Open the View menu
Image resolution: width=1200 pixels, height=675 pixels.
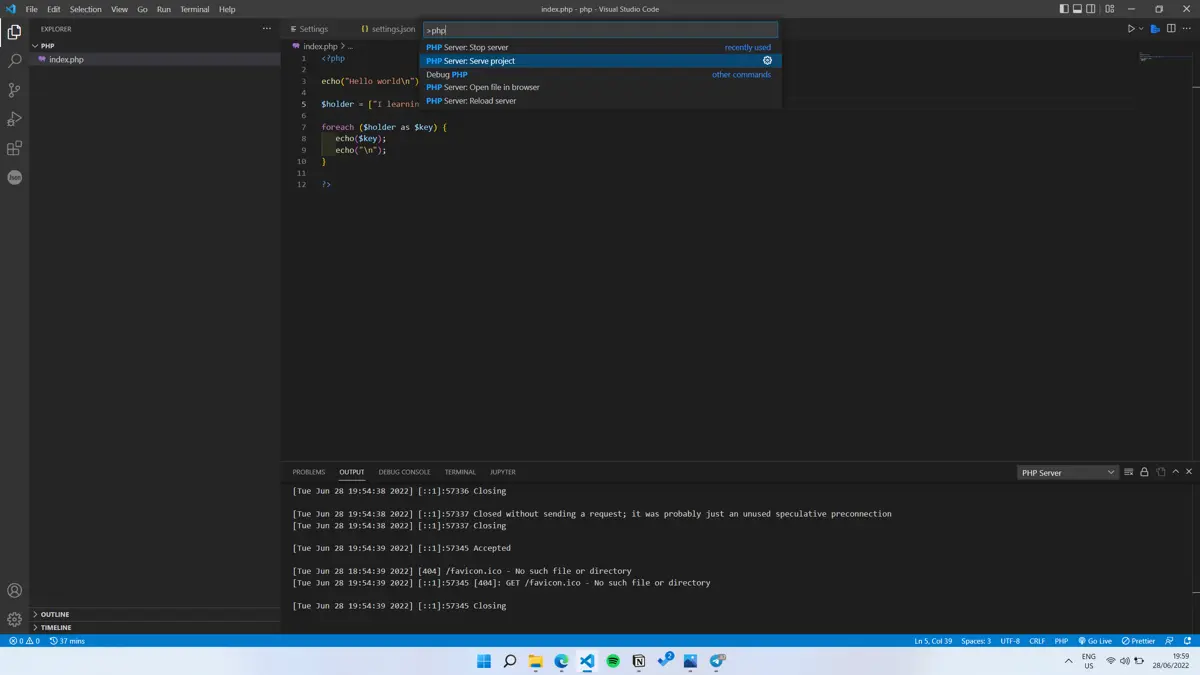[119, 9]
